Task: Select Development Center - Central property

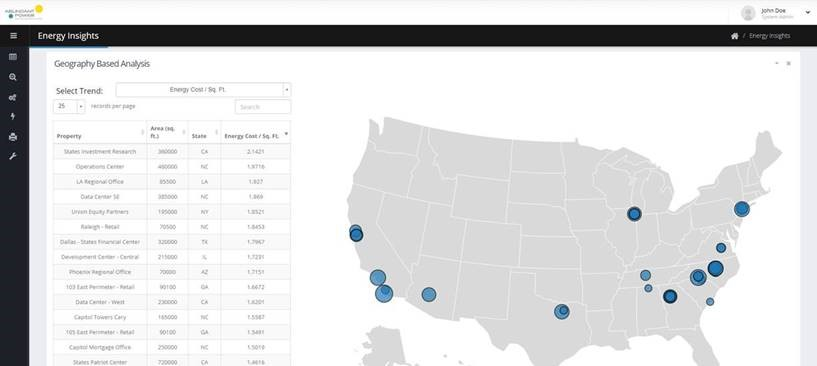Action: coord(100,257)
